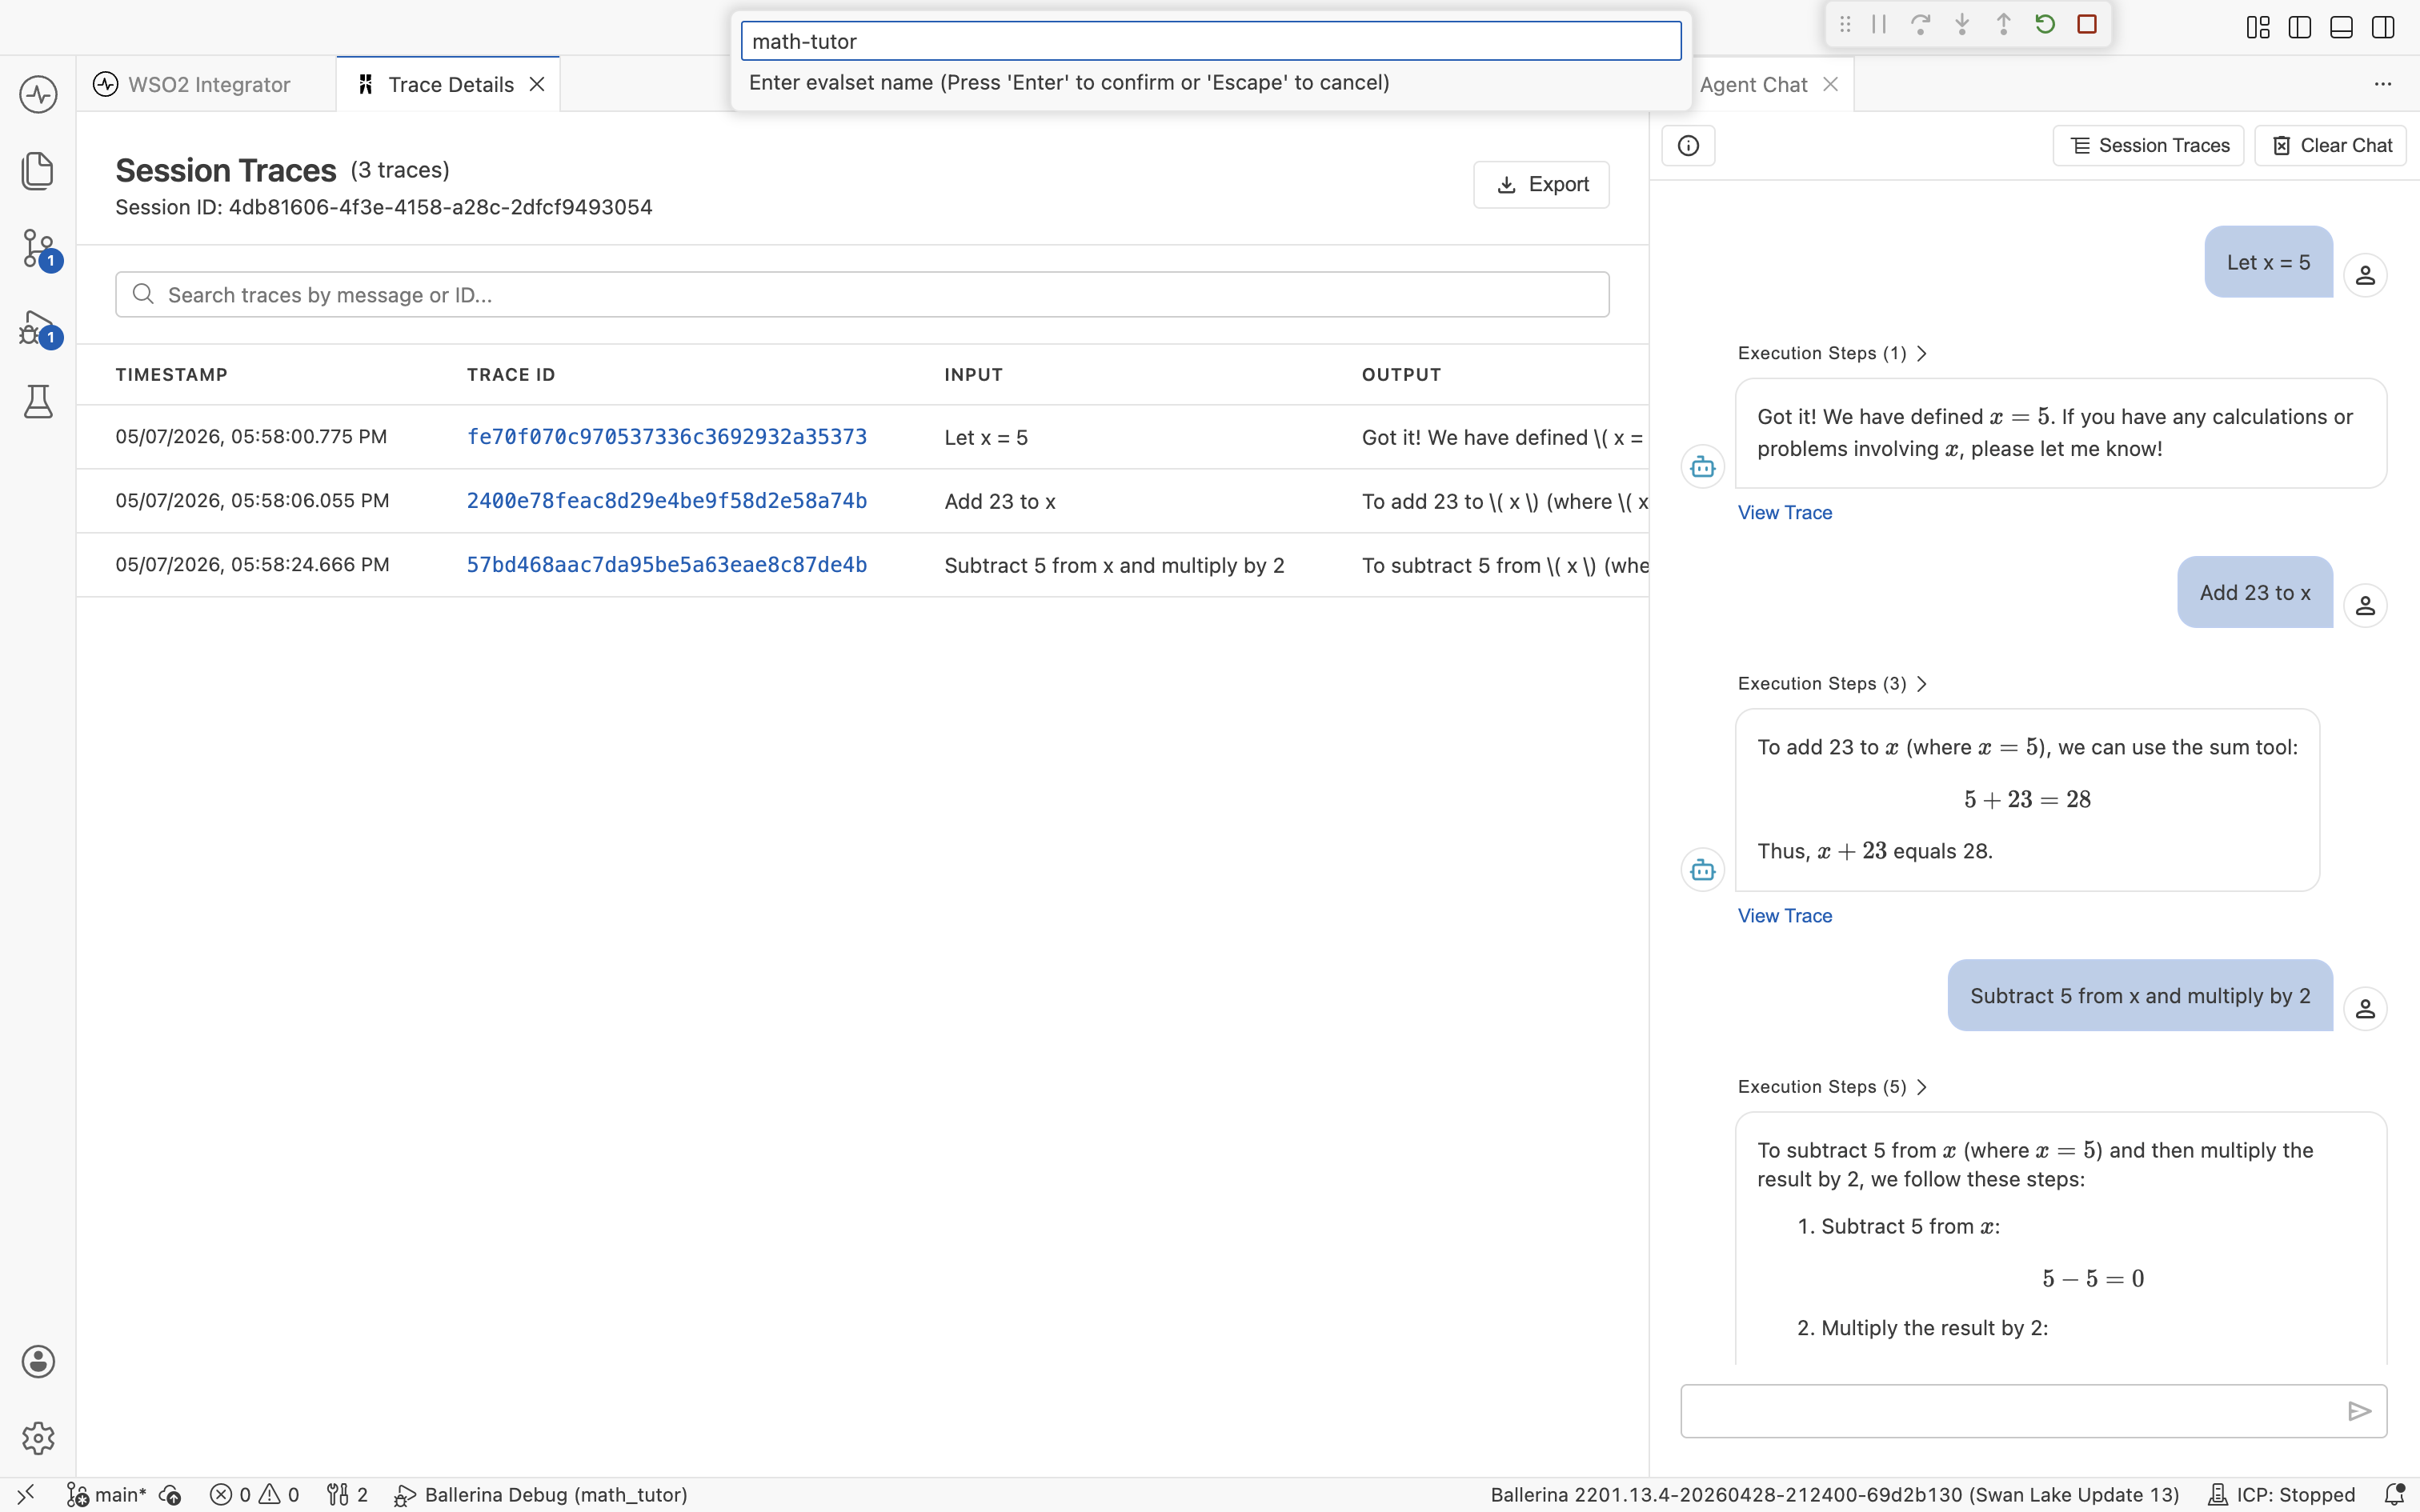Click the Clear Chat button

2330,146
